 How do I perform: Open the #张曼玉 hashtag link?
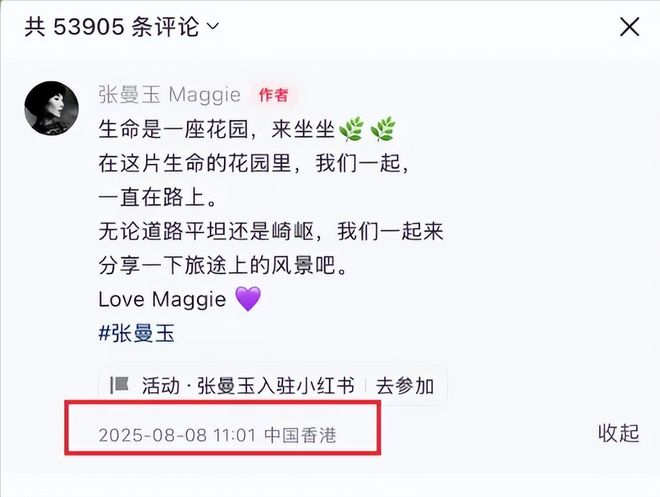pos(136,333)
